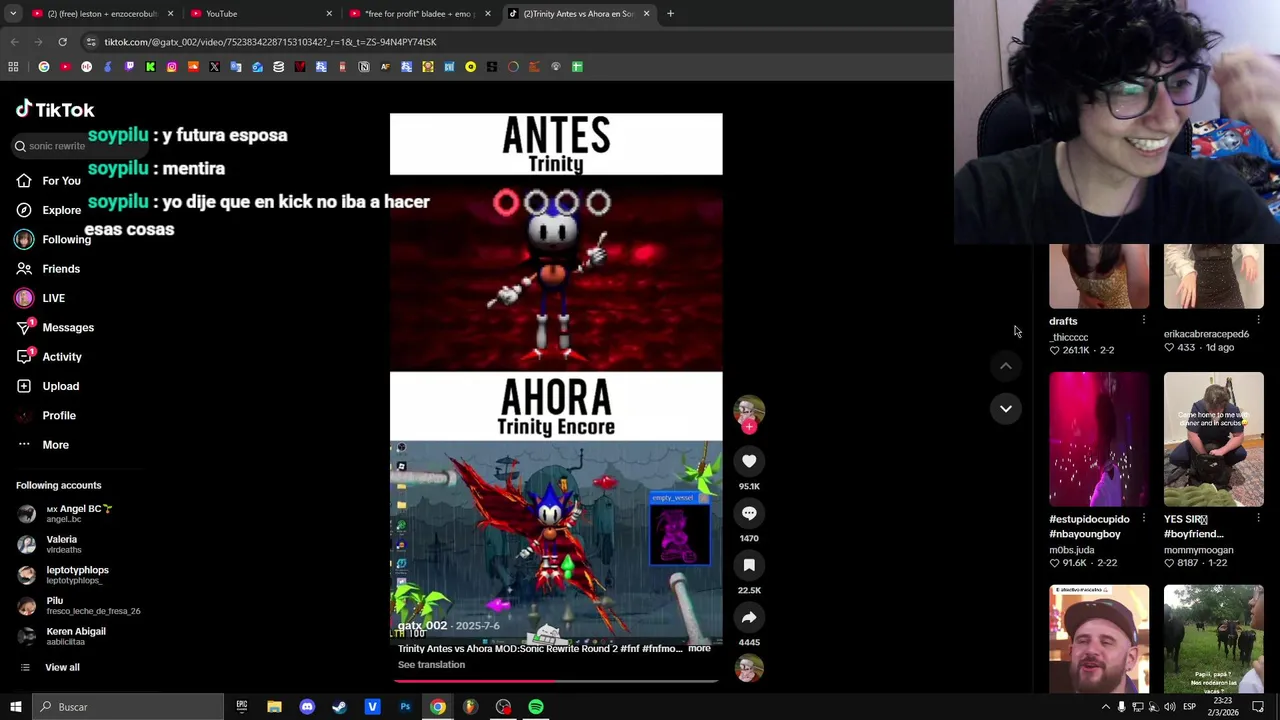Open Discord from the taskbar
Image resolution: width=1280 pixels, height=720 pixels.
tap(307, 707)
